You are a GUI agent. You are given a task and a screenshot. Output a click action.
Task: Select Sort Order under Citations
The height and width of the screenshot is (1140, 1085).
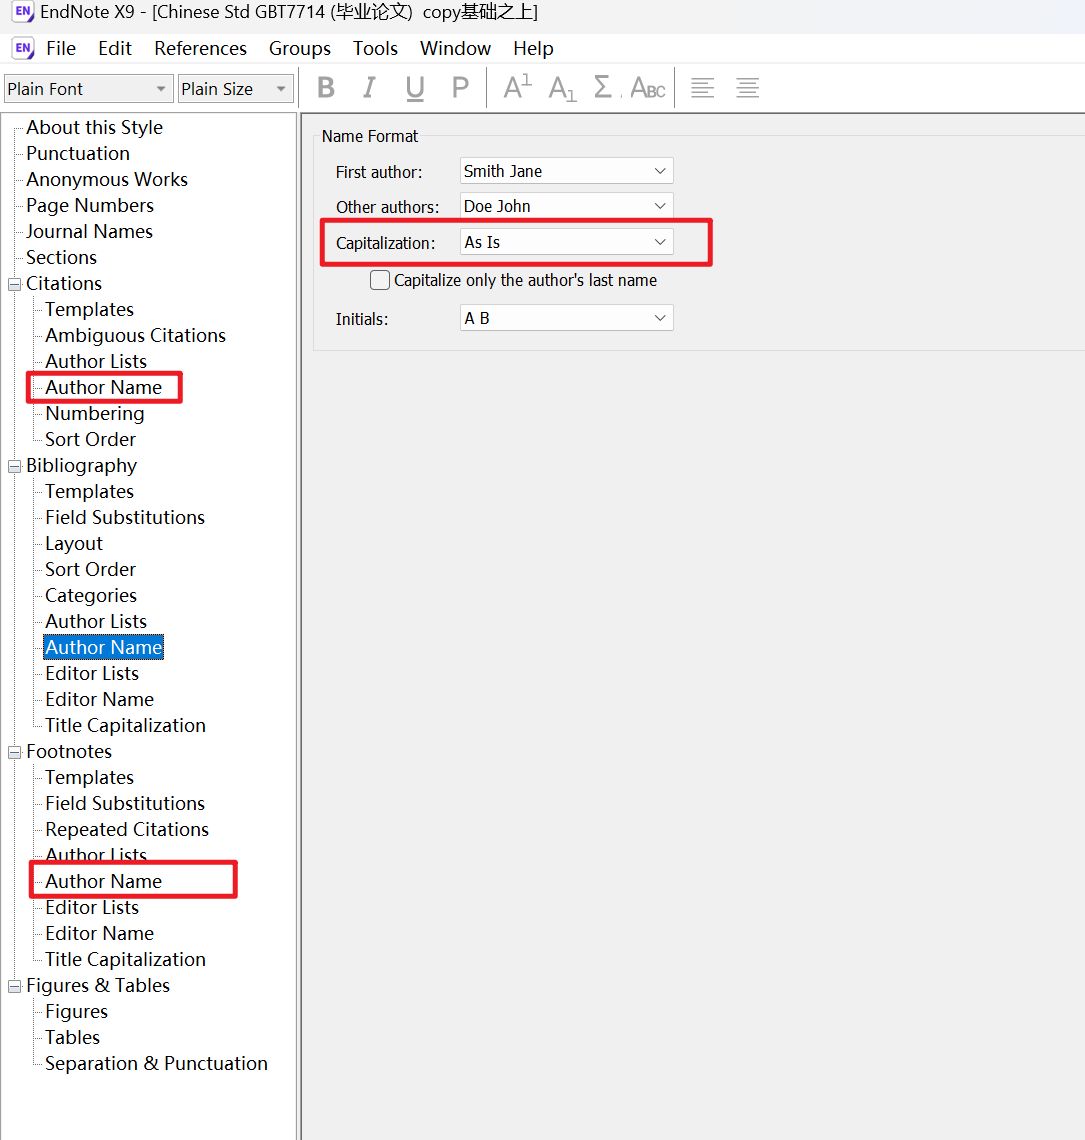pos(90,439)
